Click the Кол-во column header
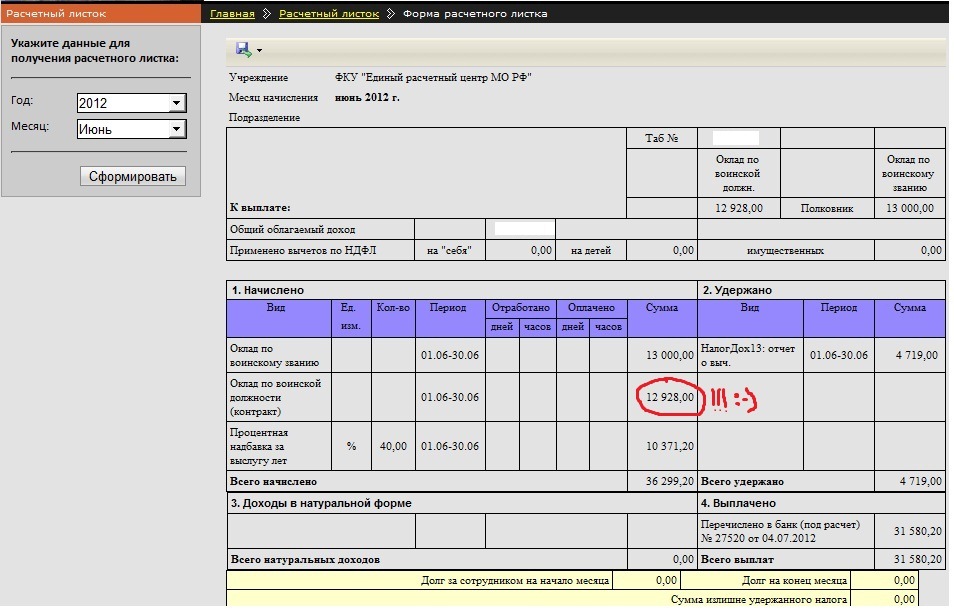Image resolution: width=954 pixels, height=610 pixels. [x=393, y=308]
